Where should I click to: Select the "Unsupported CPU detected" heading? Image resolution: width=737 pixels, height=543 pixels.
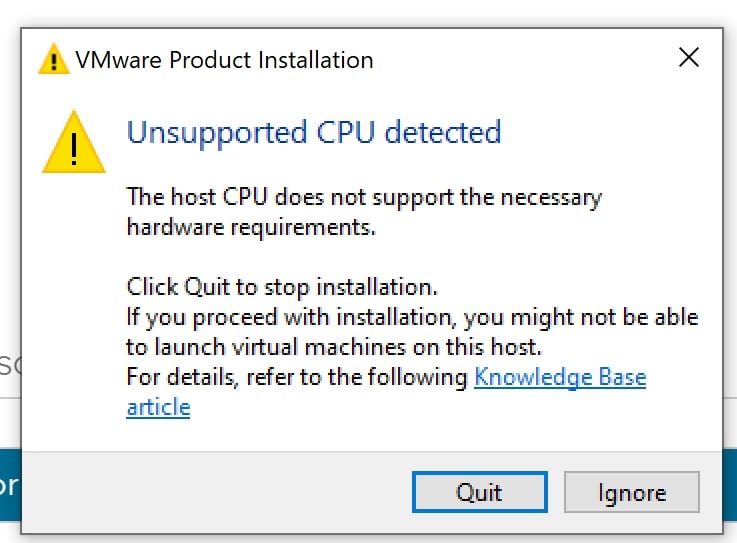(313, 132)
